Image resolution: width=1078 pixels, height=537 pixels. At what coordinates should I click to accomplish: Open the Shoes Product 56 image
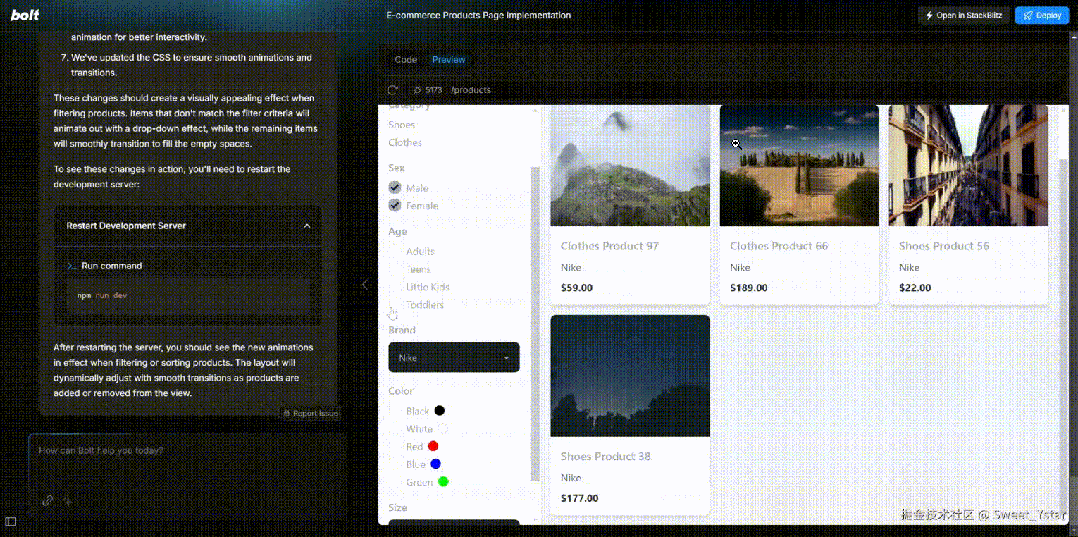point(968,166)
